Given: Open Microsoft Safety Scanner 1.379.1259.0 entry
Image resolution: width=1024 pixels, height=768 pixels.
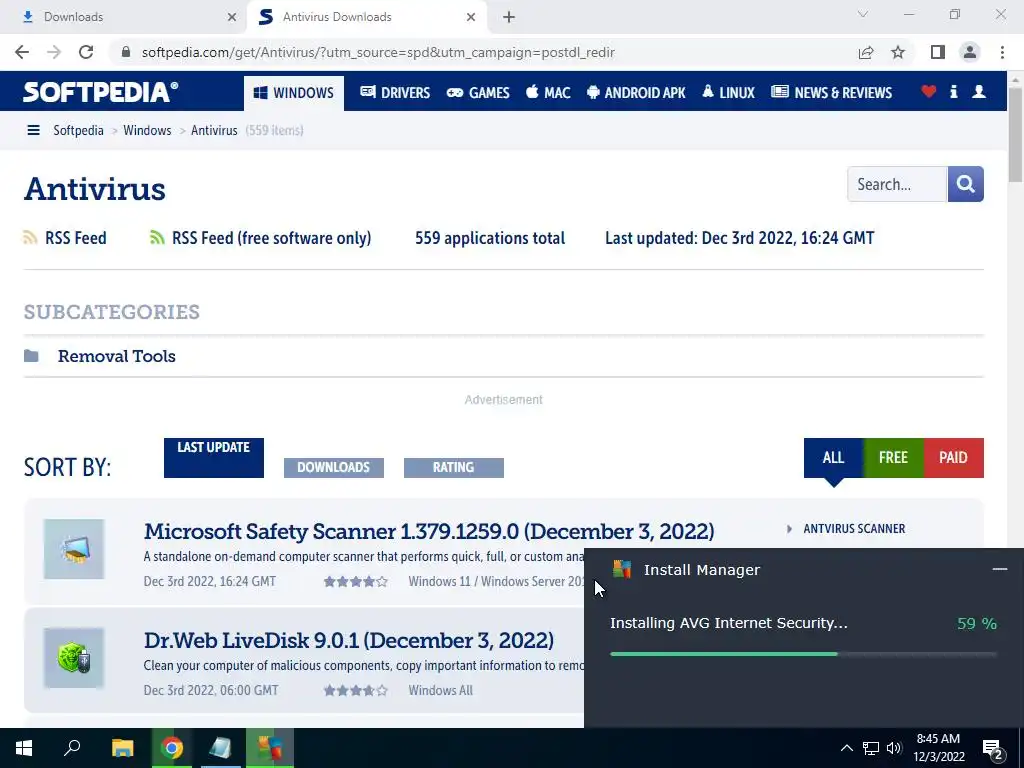Looking at the screenshot, I should point(429,532).
